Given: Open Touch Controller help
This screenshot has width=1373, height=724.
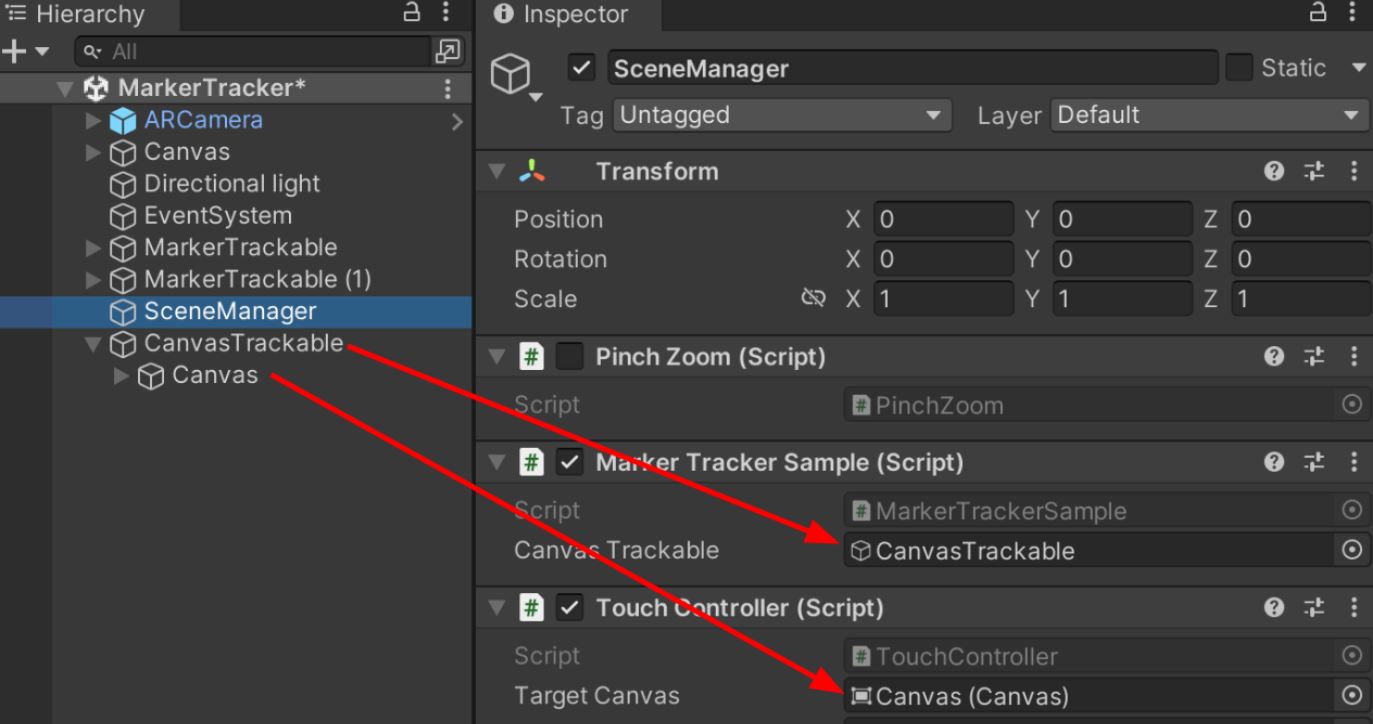Looking at the screenshot, I should pyautogui.click(x=1274, y=607).
